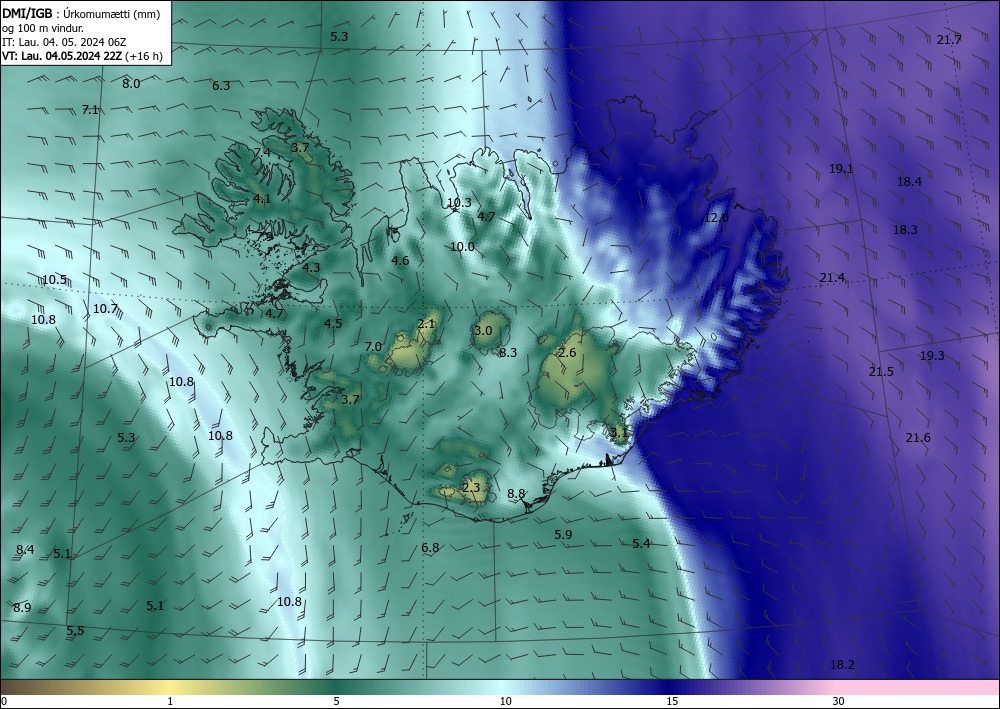This screenshot has height=709, width=1000.
Task: Click the 19.1 value on the map
Action: (x=841, y=169)
